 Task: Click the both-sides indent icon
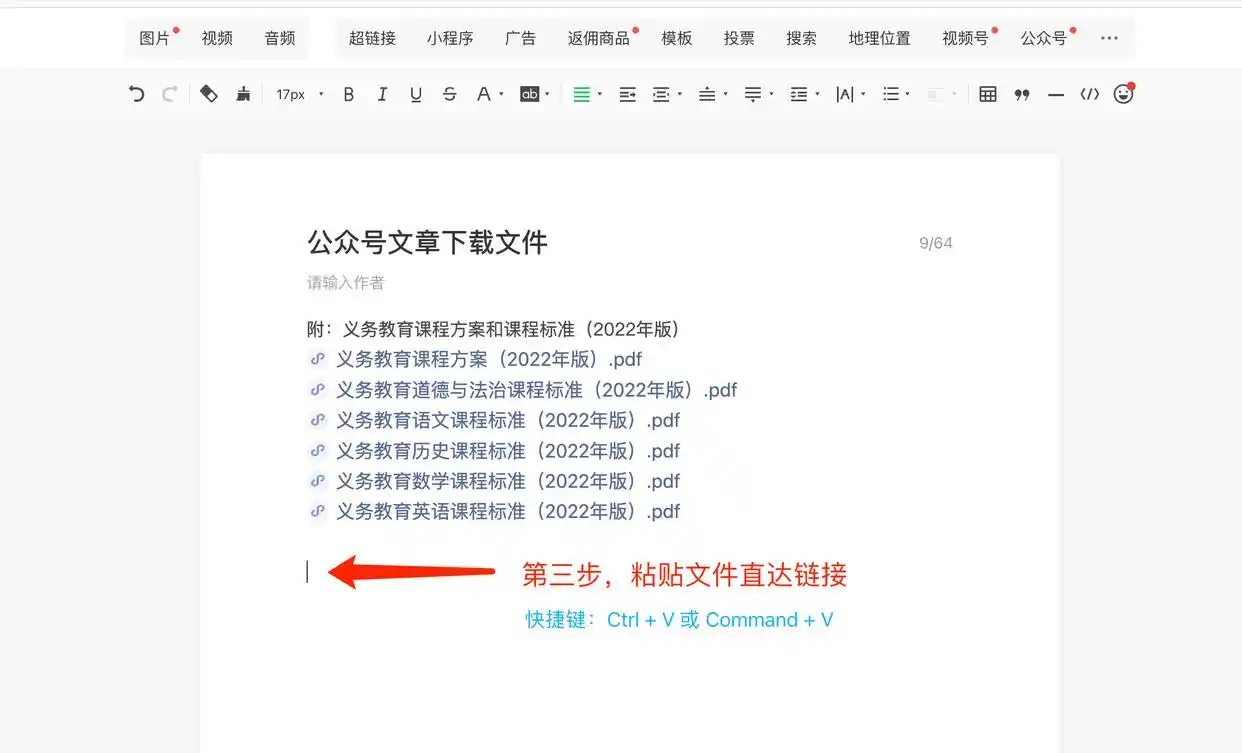point(661,94)
